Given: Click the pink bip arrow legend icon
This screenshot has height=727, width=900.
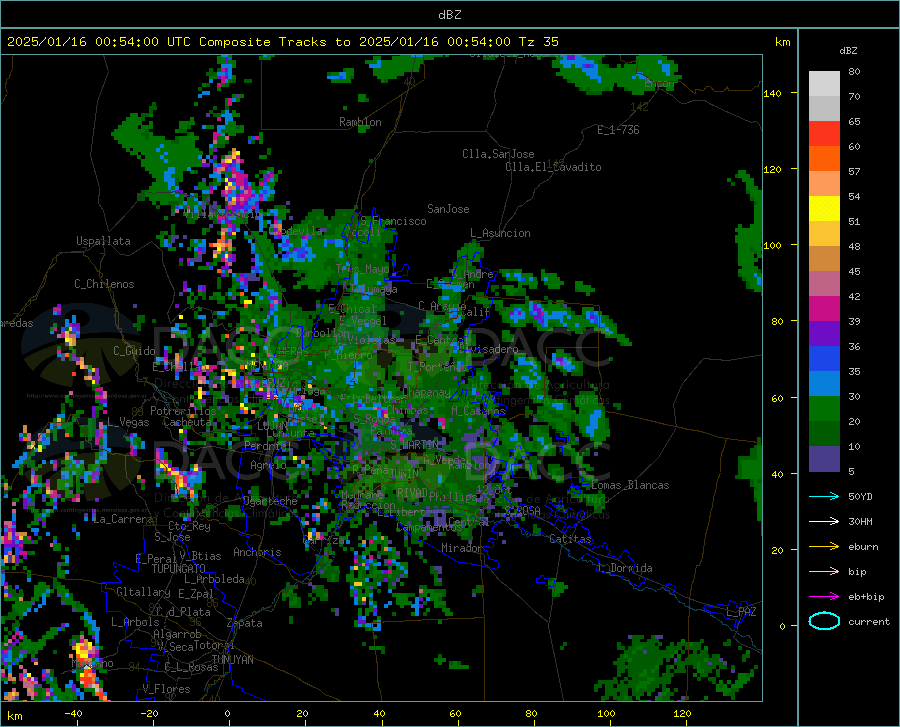Looking at the screenshot, I should (x=824, y=572).
